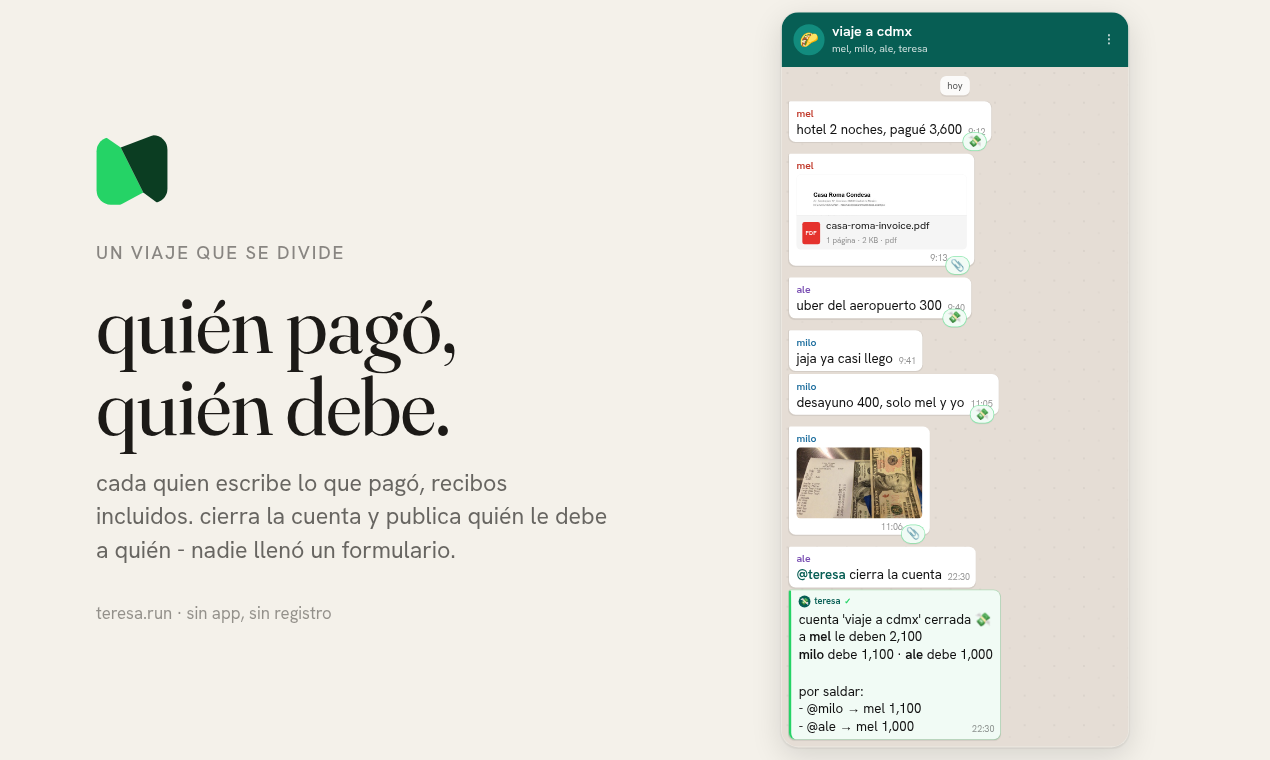Viewport: 1270px width, 760px height.
Task: Click money reaction on hotel message
Action: coord(975,142)
